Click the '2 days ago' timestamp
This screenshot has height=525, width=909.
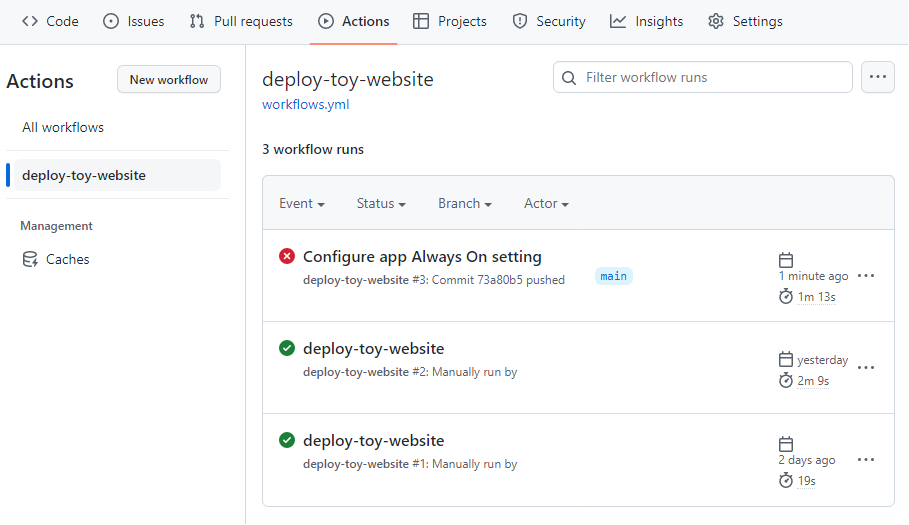coord(807,460)
